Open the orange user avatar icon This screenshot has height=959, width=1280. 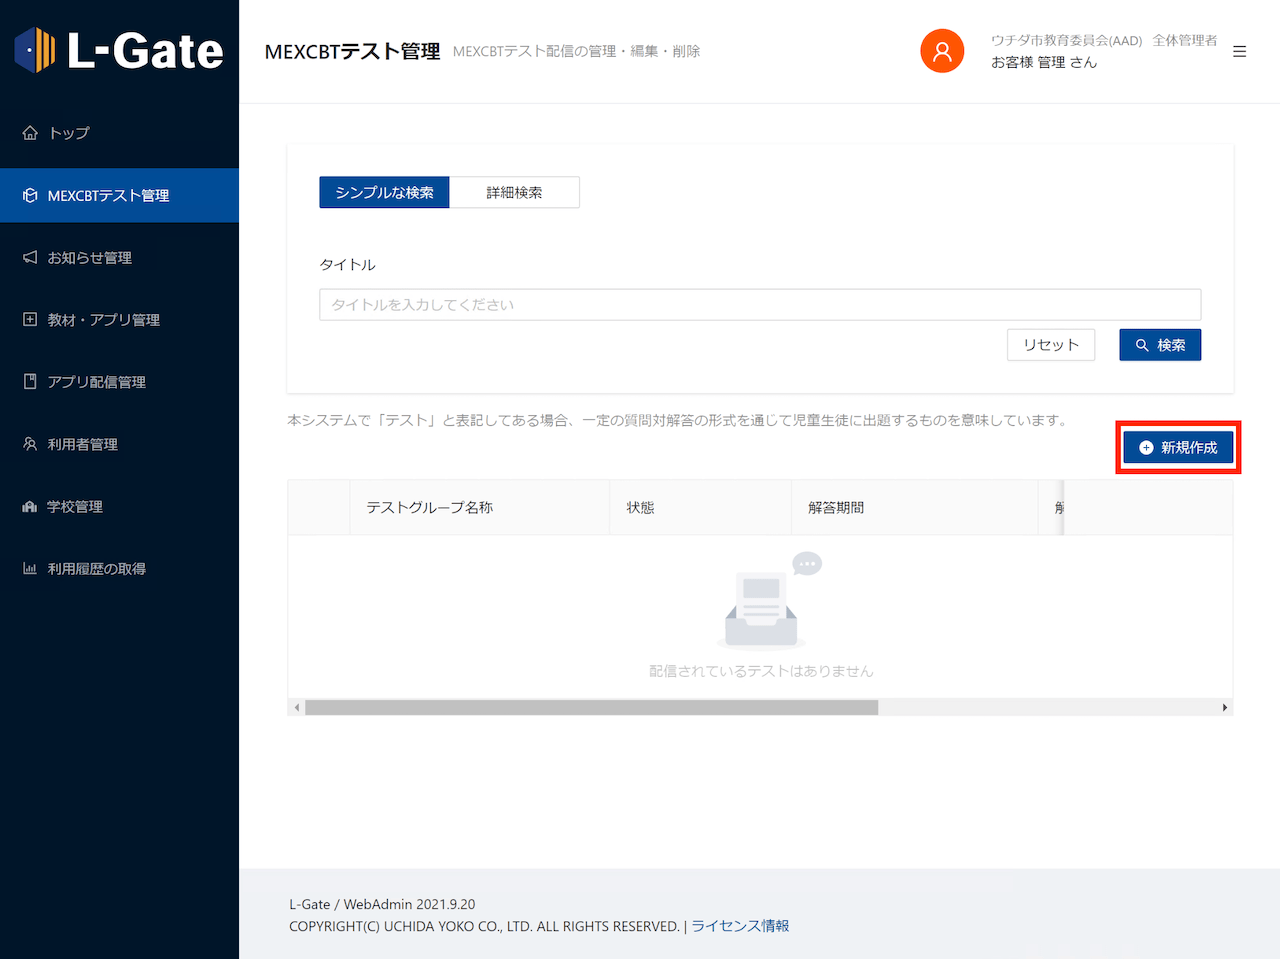(x=942, y=51)
